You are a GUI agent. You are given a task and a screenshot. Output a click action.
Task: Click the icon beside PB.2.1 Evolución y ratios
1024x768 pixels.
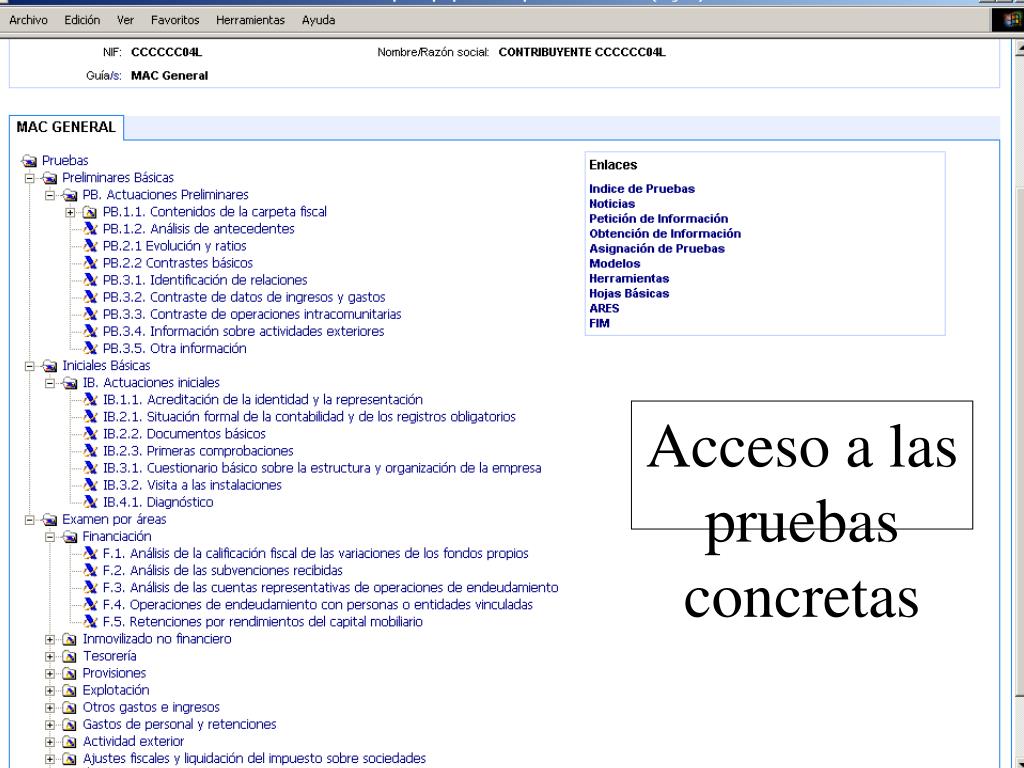91,246
